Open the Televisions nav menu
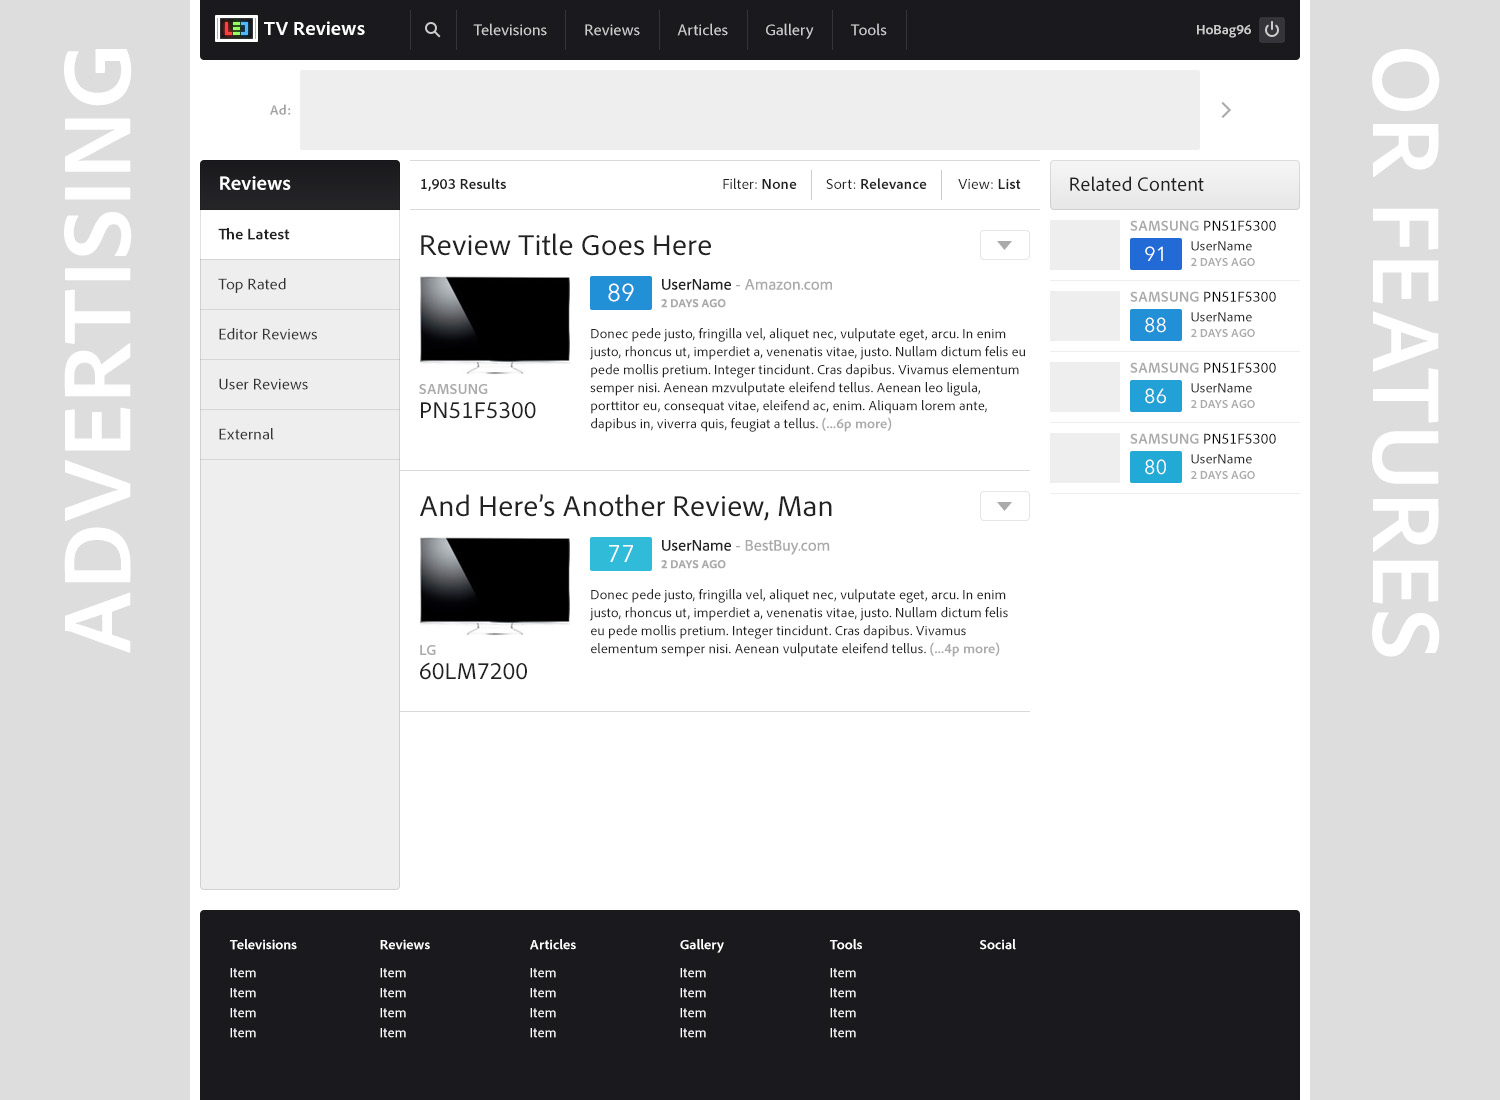This screenshot has height=1100, width=1500. pos(510,30)
